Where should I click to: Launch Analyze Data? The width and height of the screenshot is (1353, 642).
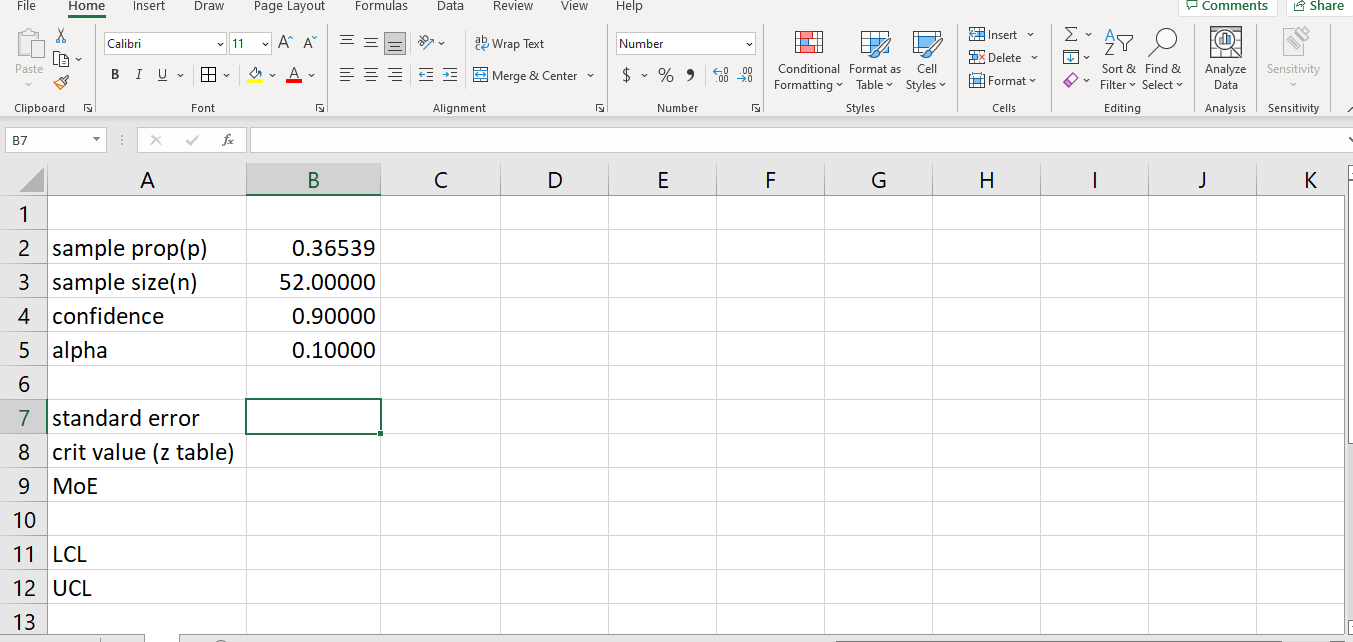point(1224,60)
